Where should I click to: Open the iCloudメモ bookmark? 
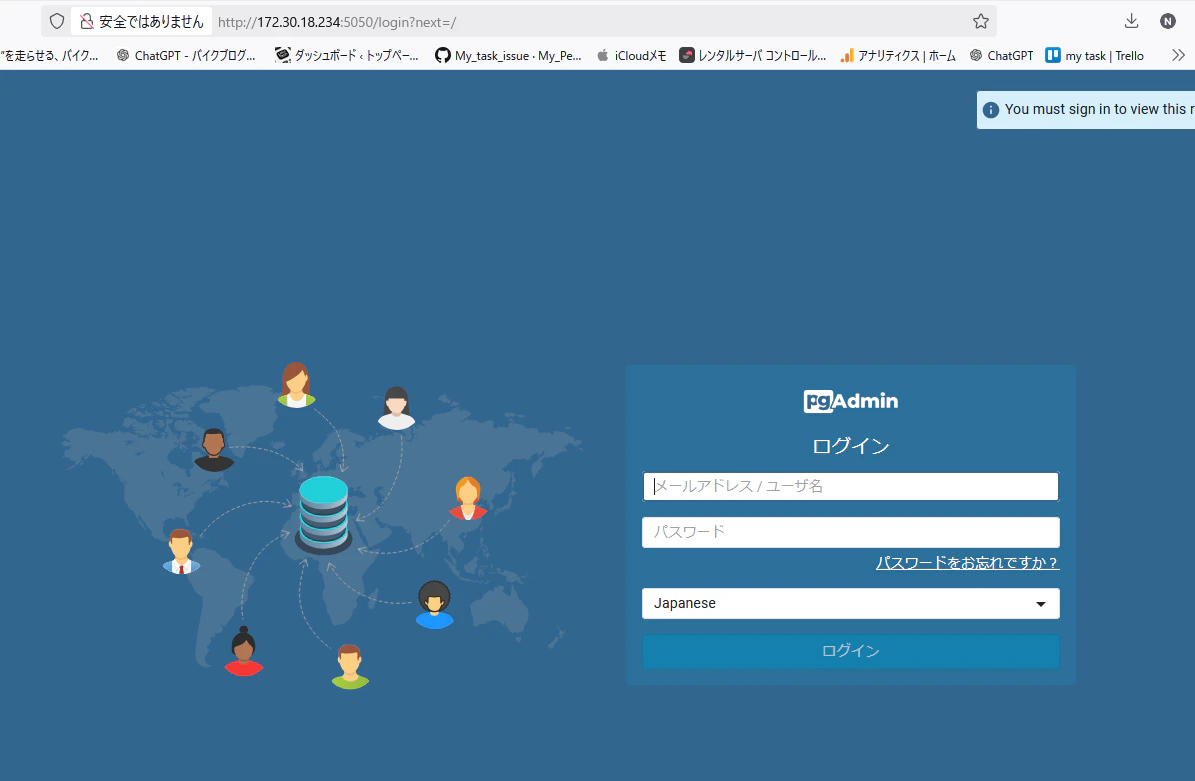631,55
